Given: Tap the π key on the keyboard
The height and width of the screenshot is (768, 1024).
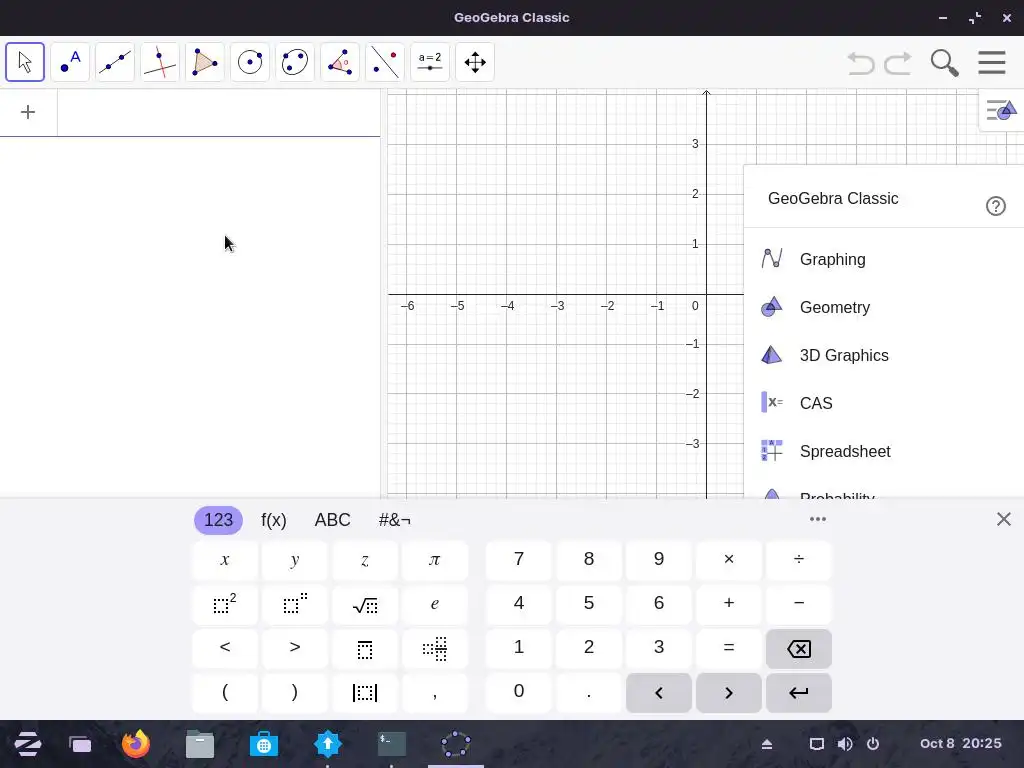Looking at the screenshot, I should click(x=434, y=560).
